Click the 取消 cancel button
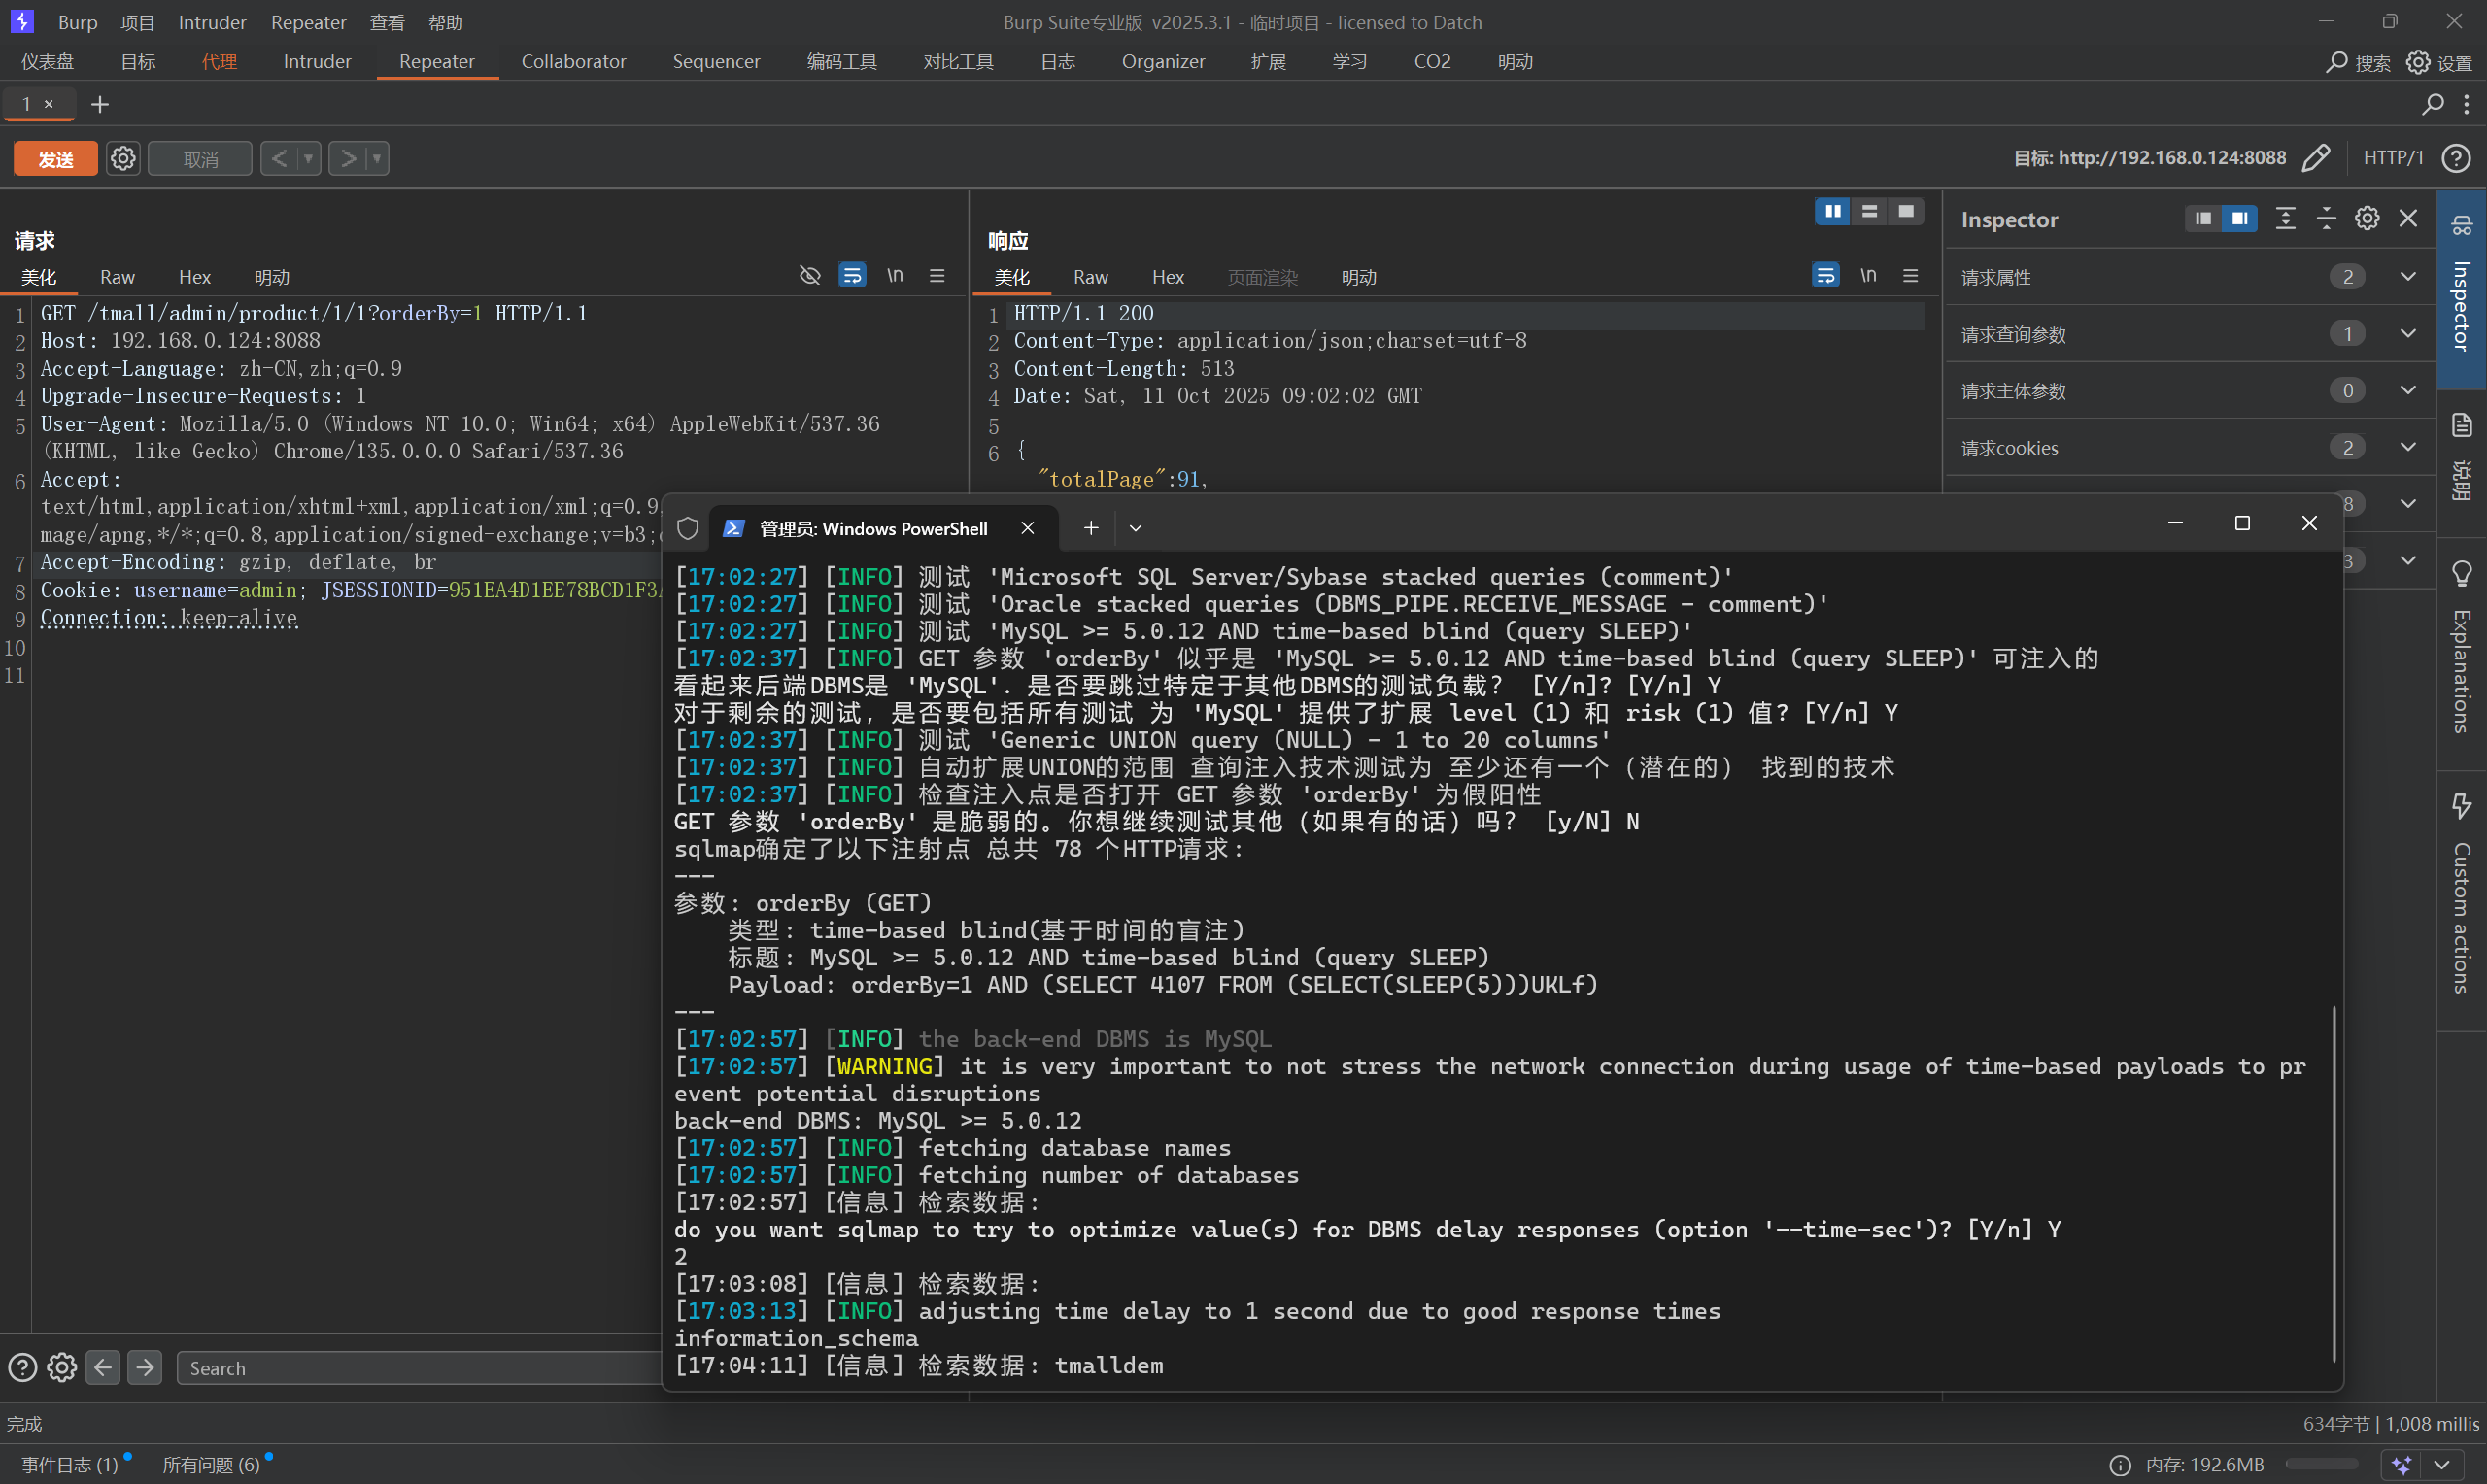Screen dimensions: 2487x1484 coord(200,159)
